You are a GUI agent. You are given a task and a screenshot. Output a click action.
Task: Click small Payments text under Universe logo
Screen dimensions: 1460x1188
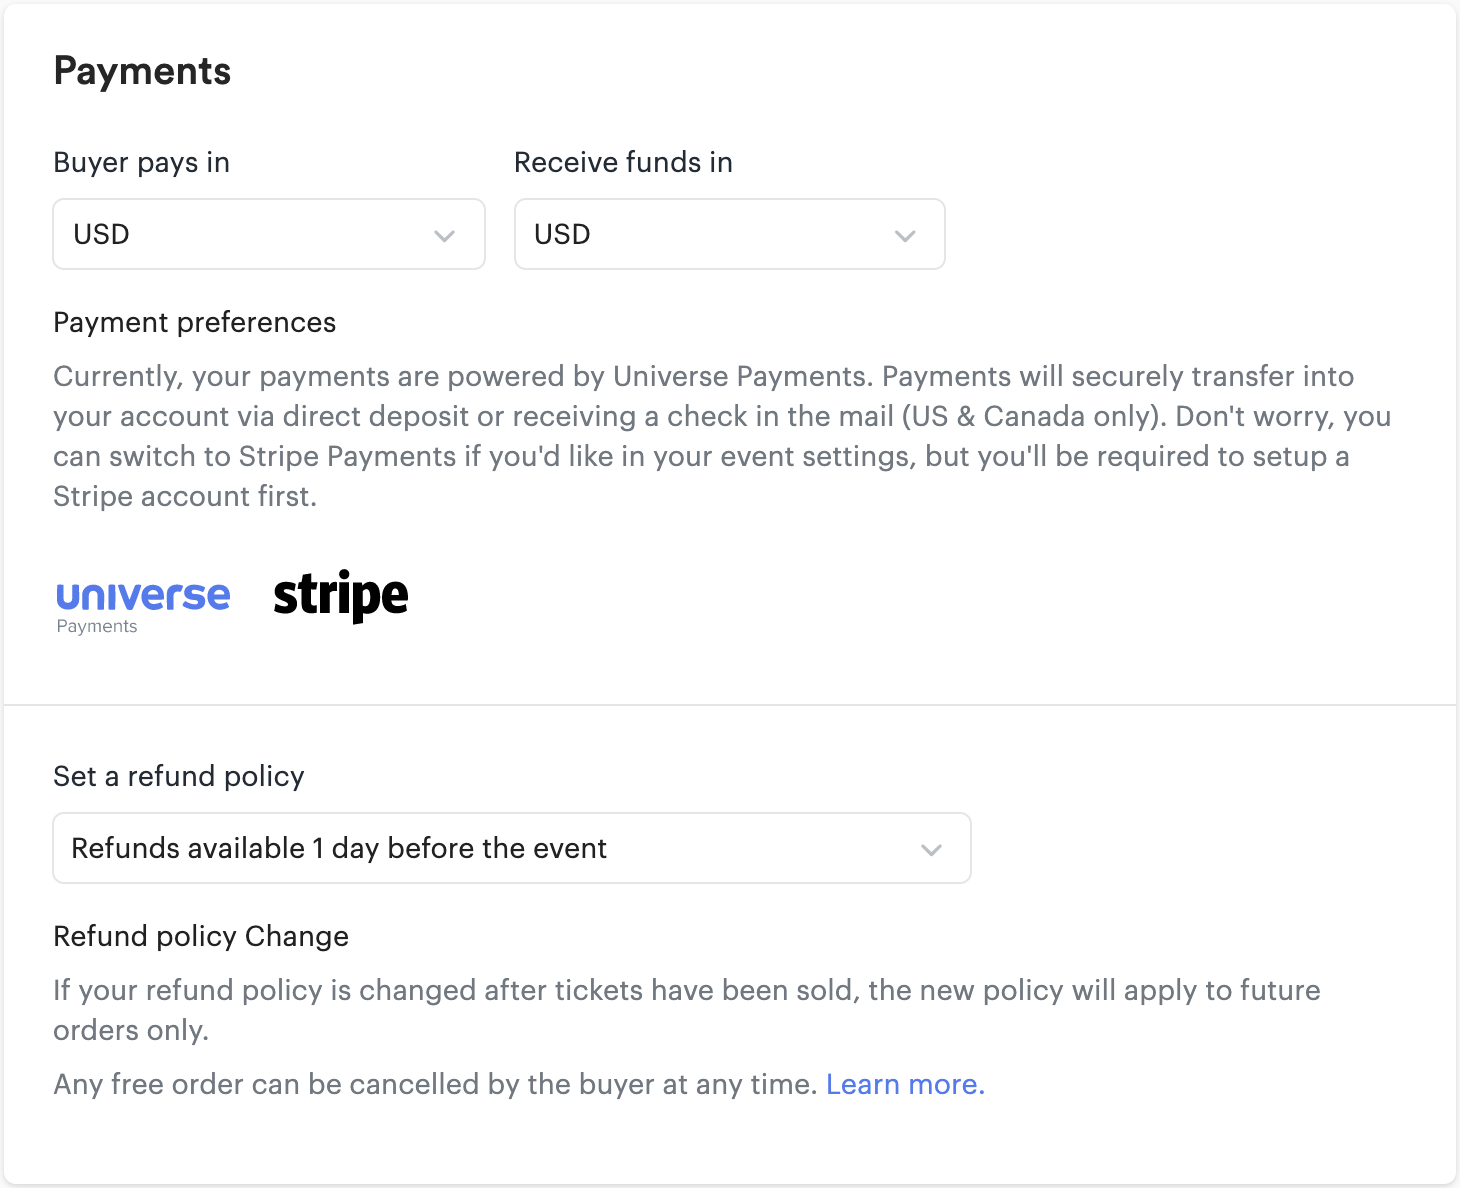point(97,627)
